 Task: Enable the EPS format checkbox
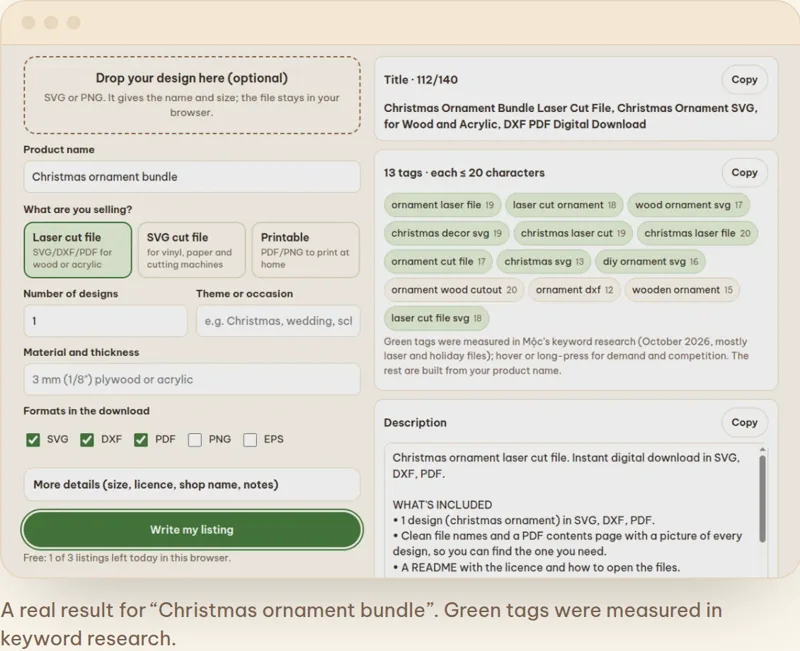(250, 440)
